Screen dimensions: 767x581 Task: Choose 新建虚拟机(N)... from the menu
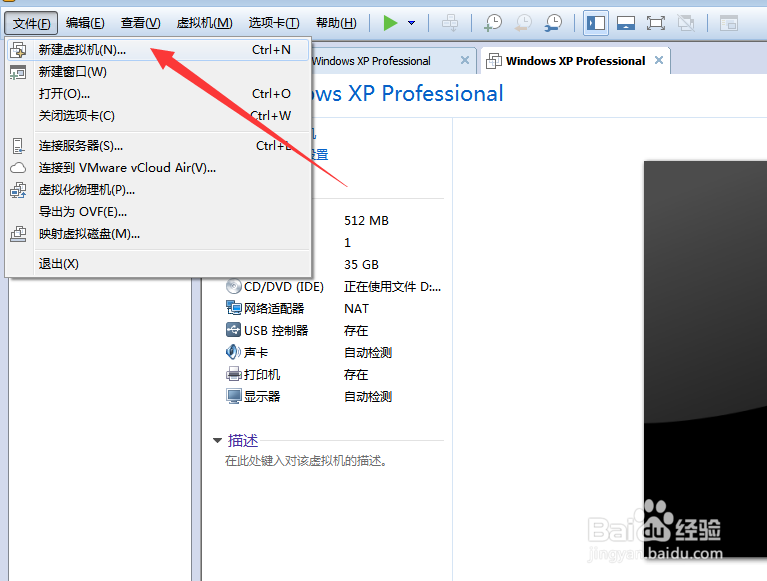[158, 50]
